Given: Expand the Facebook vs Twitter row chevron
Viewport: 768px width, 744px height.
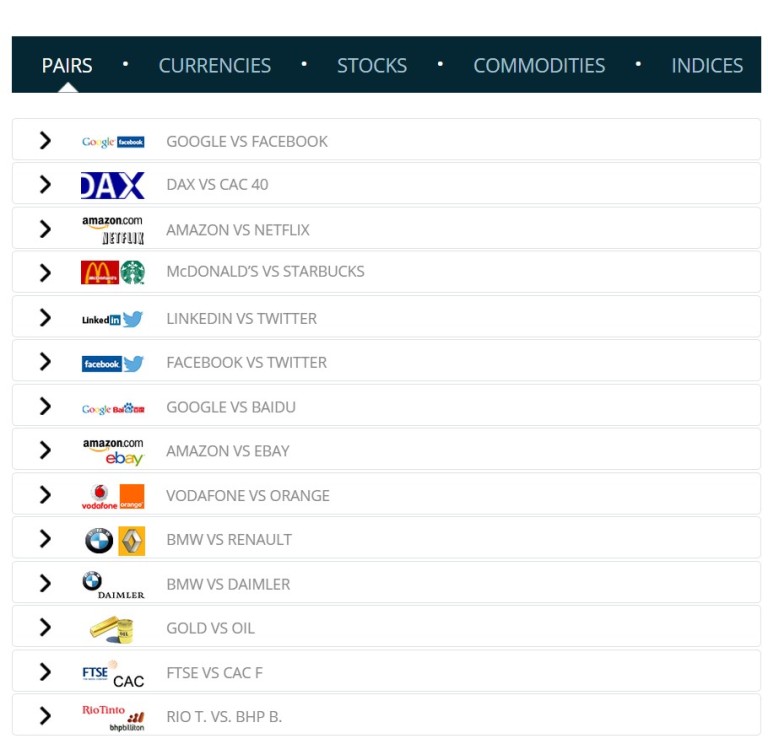Looking at the screenshot, I should [x=45, y=362].
